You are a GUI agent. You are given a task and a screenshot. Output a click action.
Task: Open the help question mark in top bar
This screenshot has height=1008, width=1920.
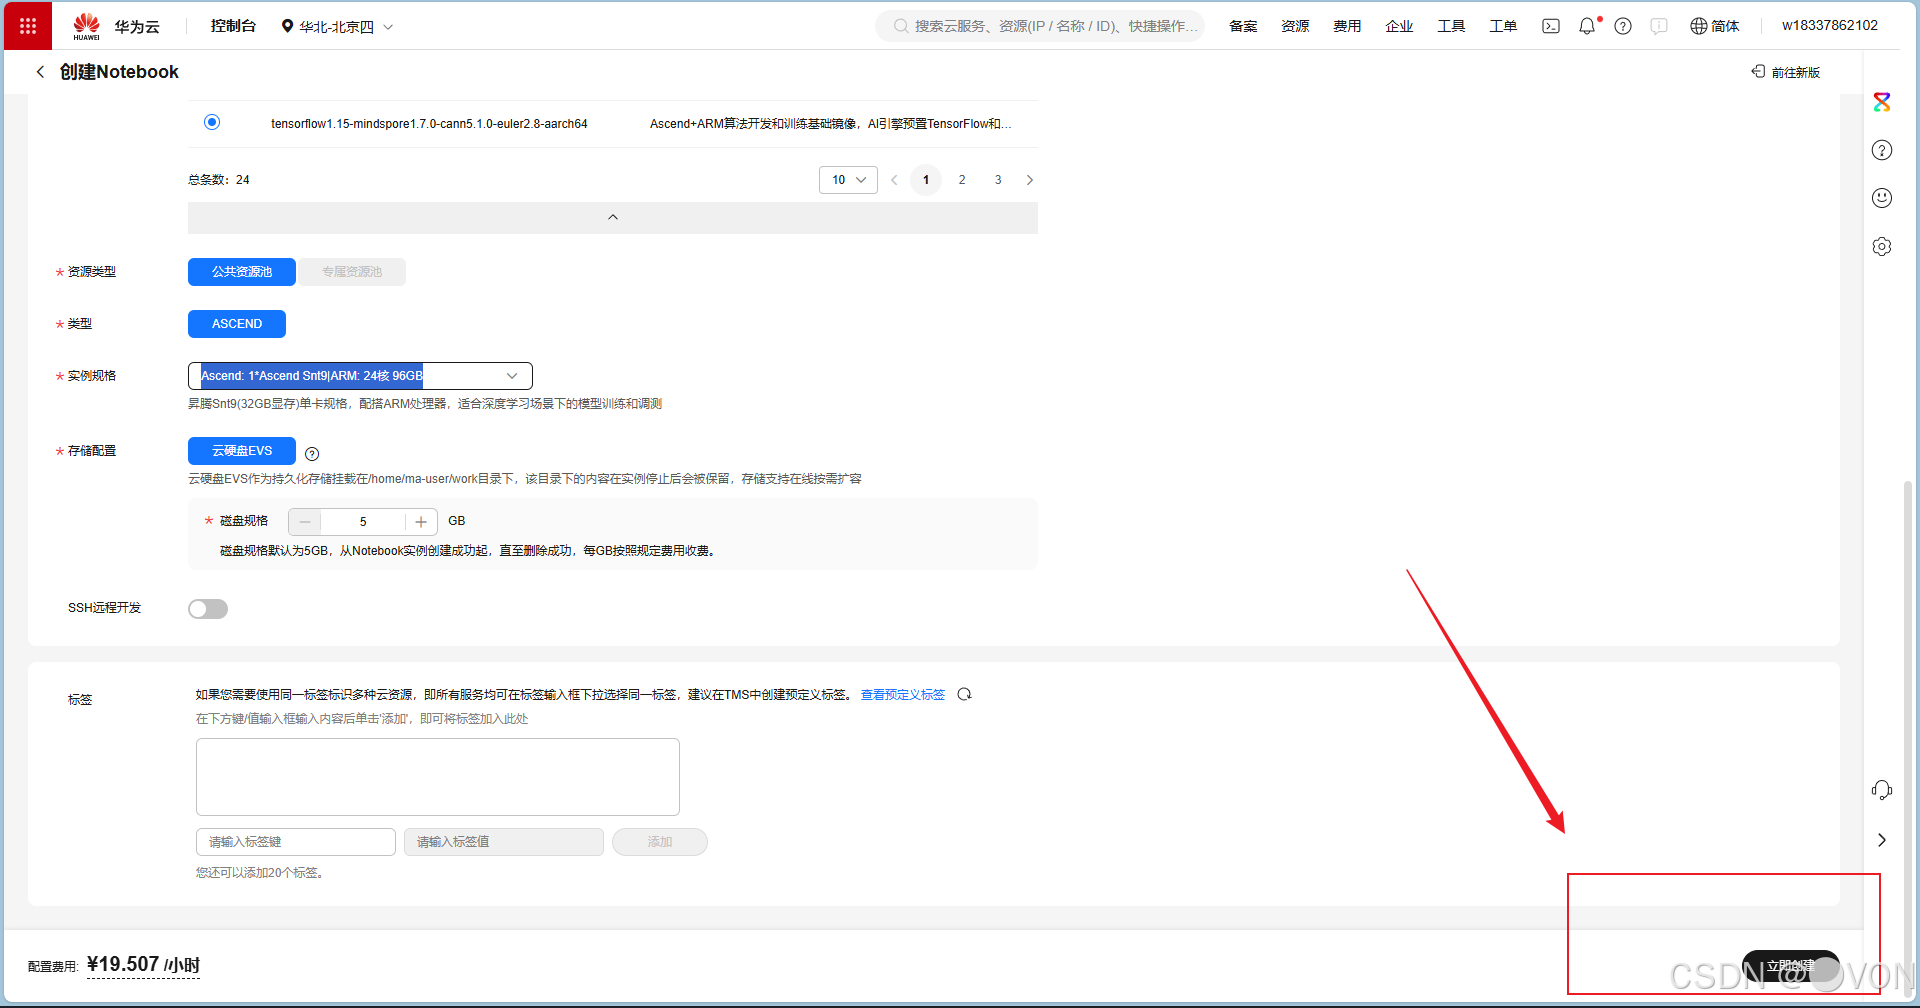tap(1623, 26)
